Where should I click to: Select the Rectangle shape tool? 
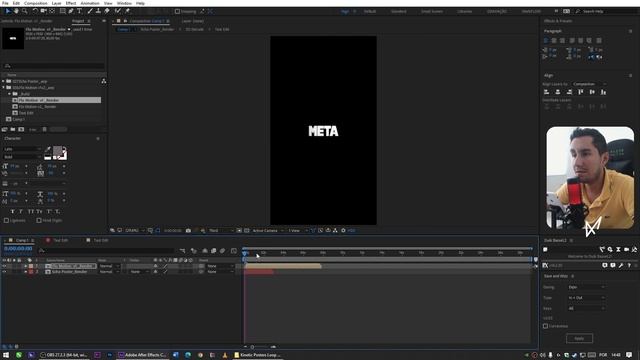pos(62,11)
